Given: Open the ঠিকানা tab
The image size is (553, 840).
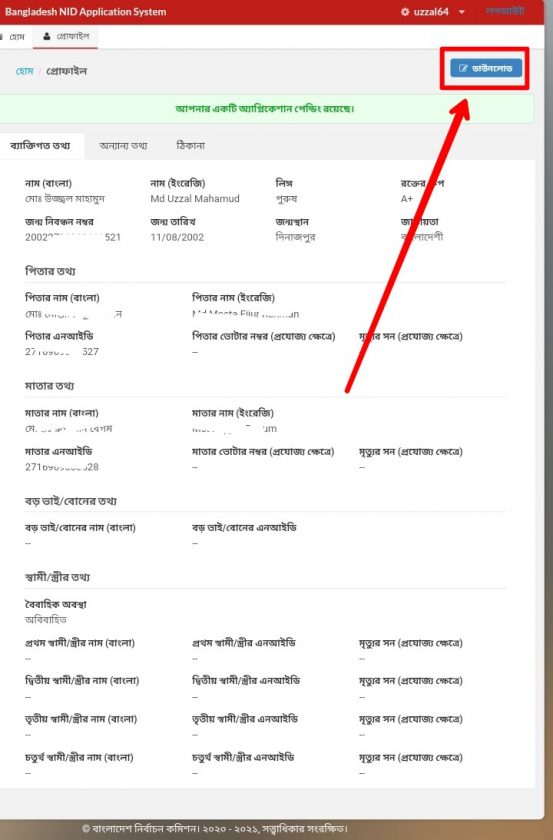Looking at the screenshot, I should point(190,146).
